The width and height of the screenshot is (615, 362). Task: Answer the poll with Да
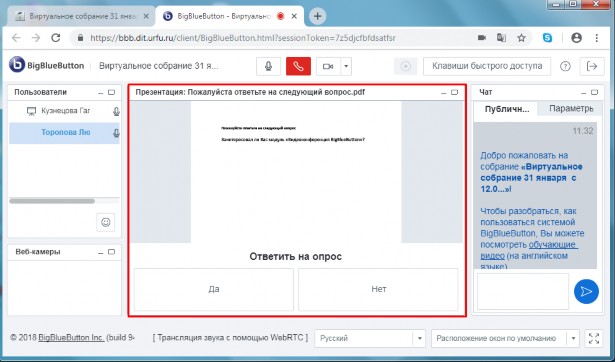(214, 289)
